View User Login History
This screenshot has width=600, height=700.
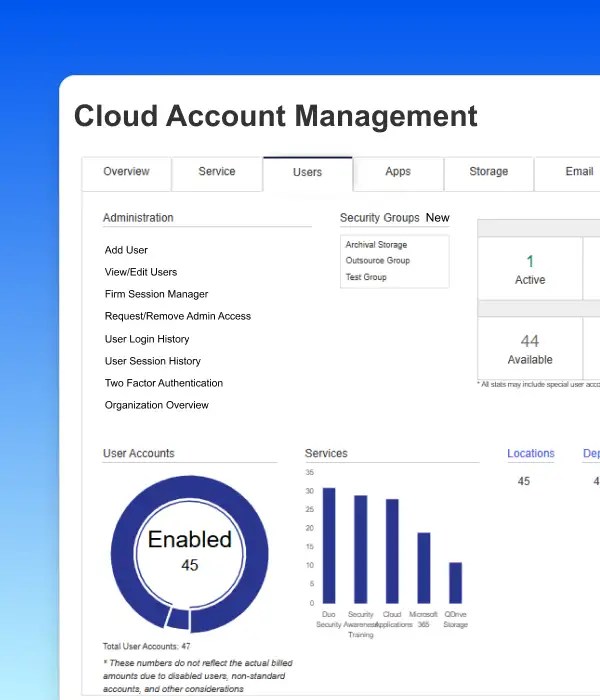[147, 339]
